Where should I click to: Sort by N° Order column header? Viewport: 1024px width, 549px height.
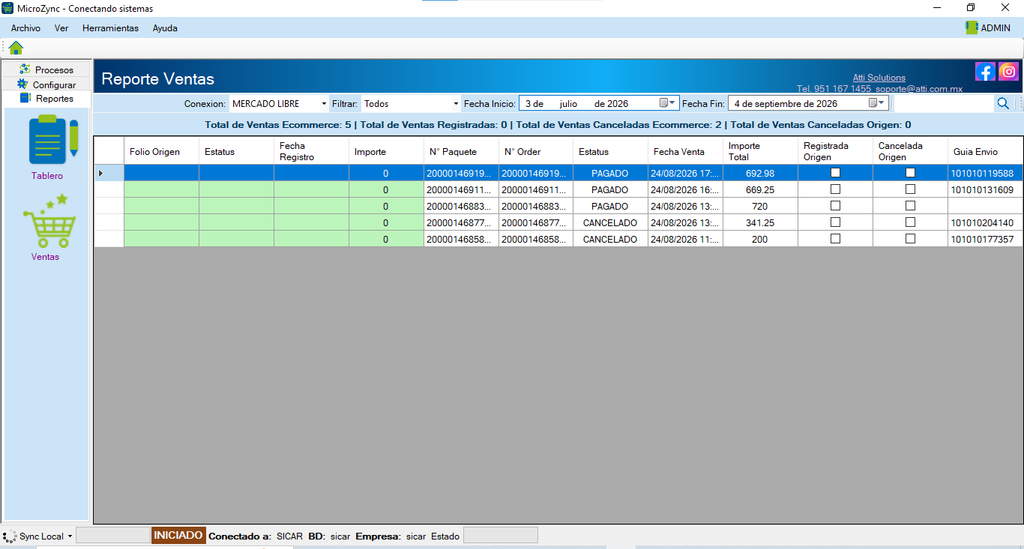tap(536, 151)
